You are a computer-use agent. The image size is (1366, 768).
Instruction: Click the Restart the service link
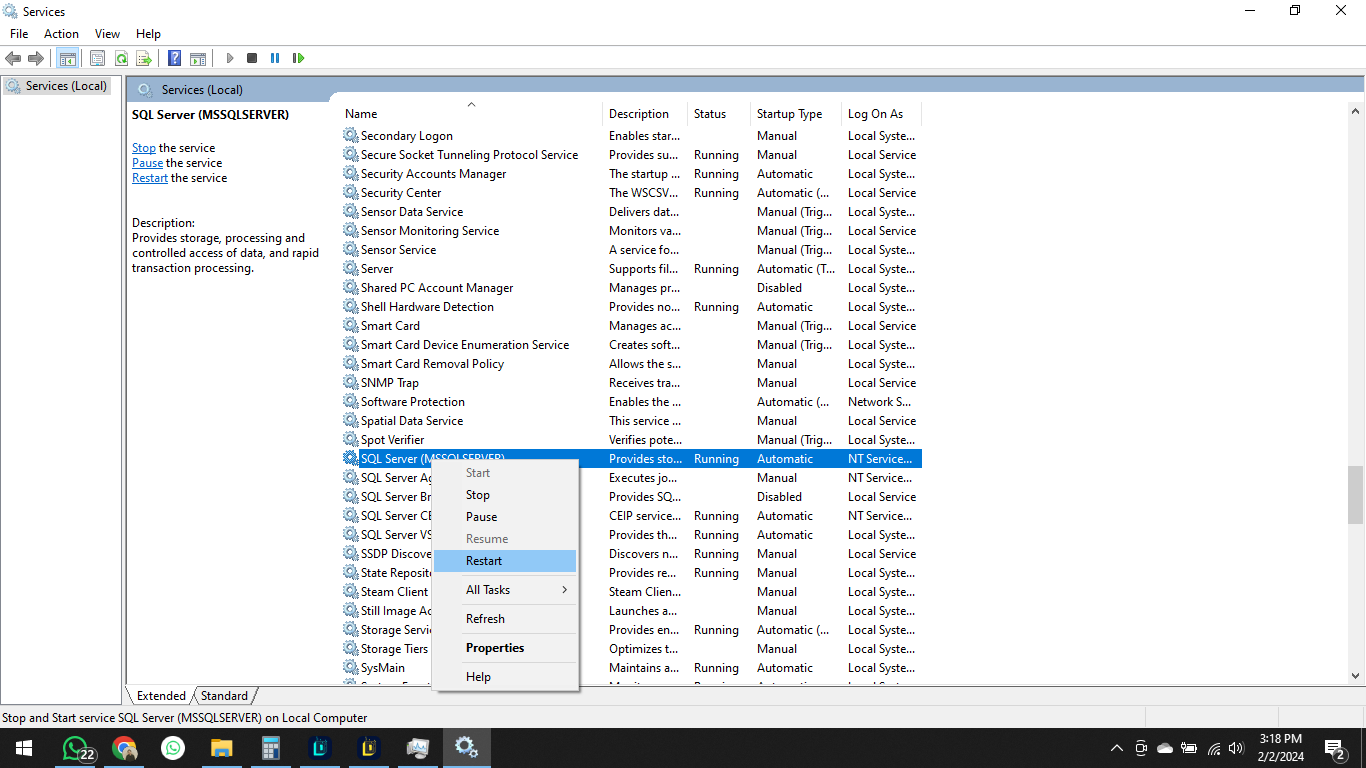tap(150, 178)
